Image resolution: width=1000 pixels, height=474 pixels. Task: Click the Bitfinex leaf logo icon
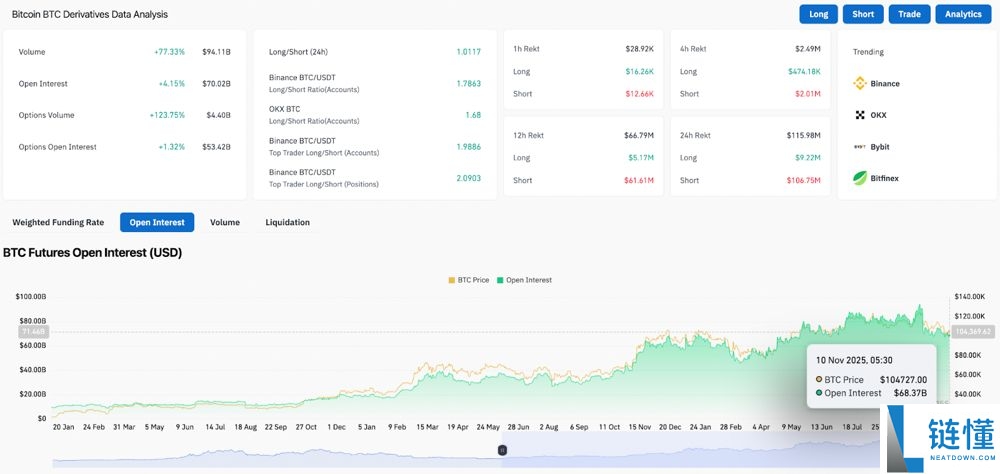pyautogui.click(x=859, y=178)
